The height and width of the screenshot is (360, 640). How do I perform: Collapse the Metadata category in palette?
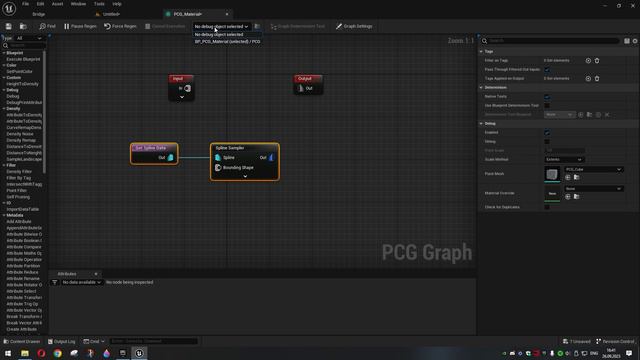(4, 216)
